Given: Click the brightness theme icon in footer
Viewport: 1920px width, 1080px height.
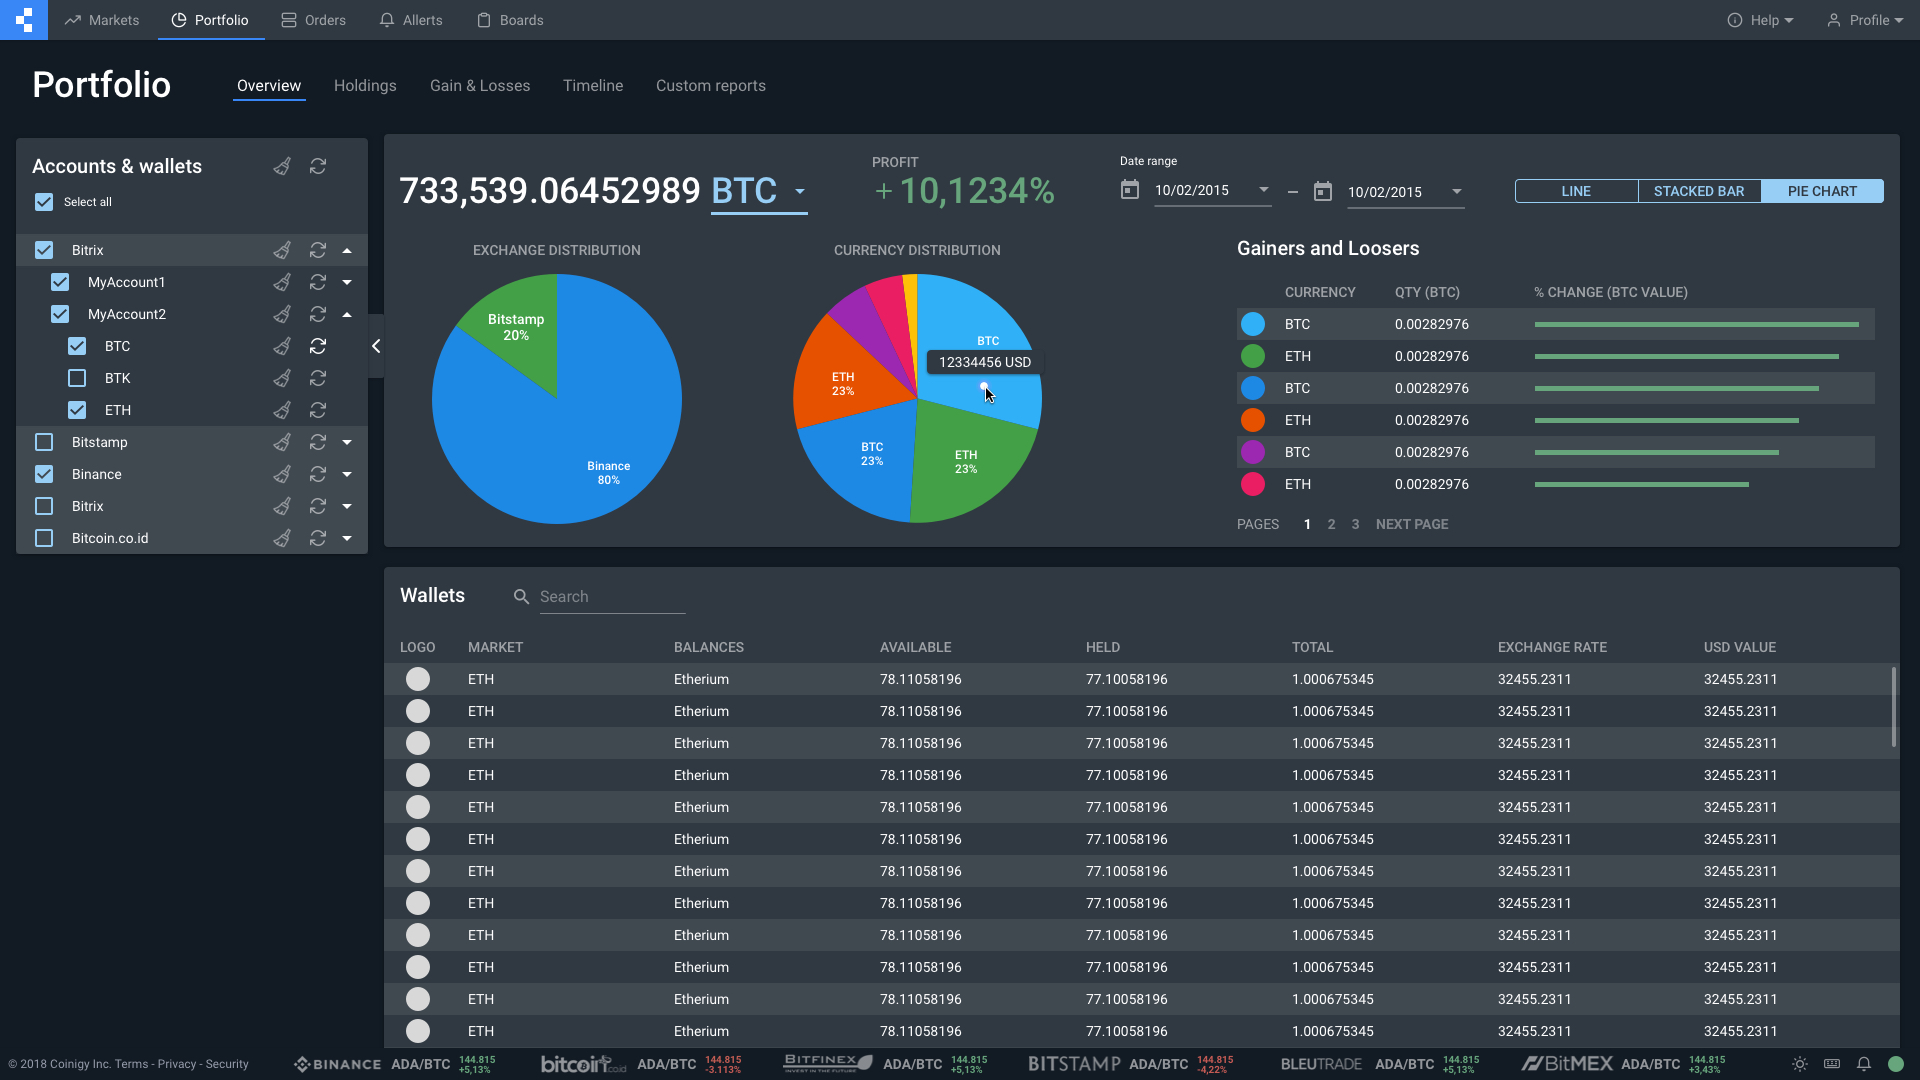Looking at the screenshot, I should pyautogui.click(x=1800, y=1064).
